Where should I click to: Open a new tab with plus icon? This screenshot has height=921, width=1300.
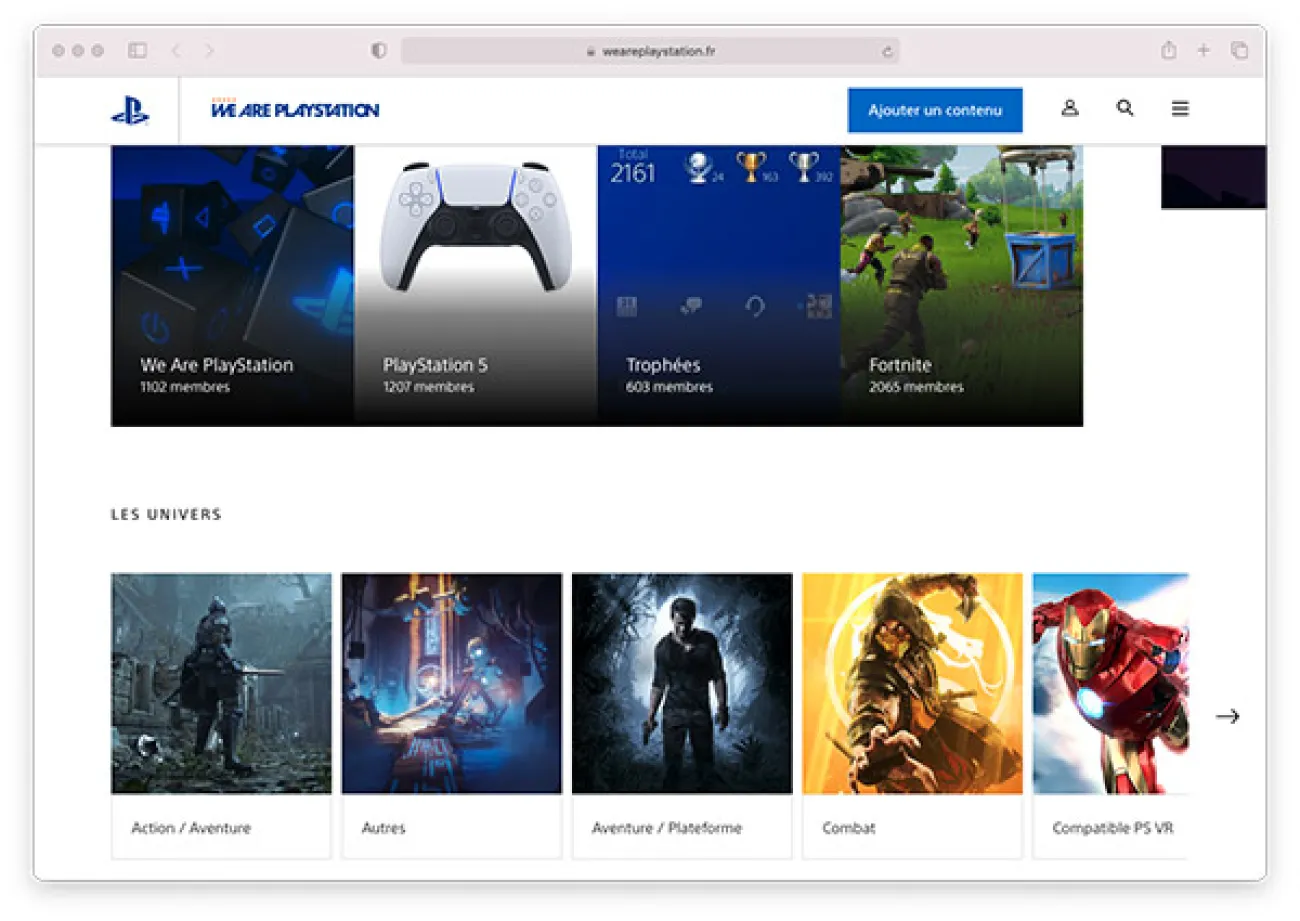coord(1204,50)
